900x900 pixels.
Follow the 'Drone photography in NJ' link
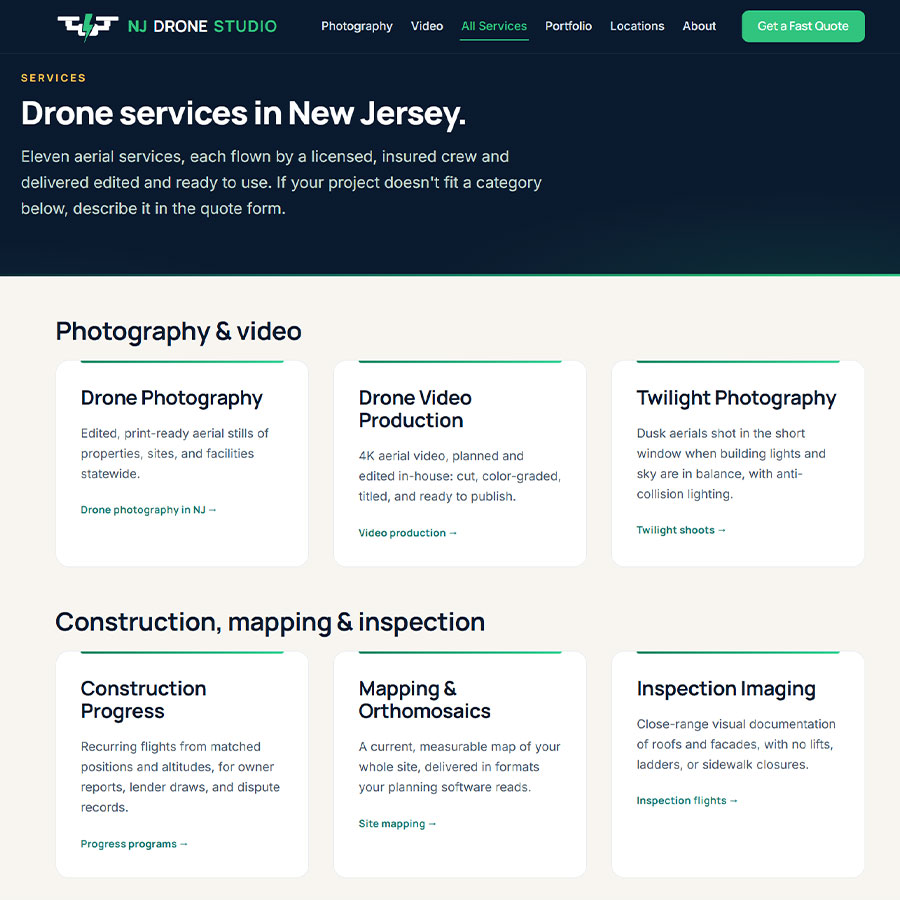pos(148,510)
